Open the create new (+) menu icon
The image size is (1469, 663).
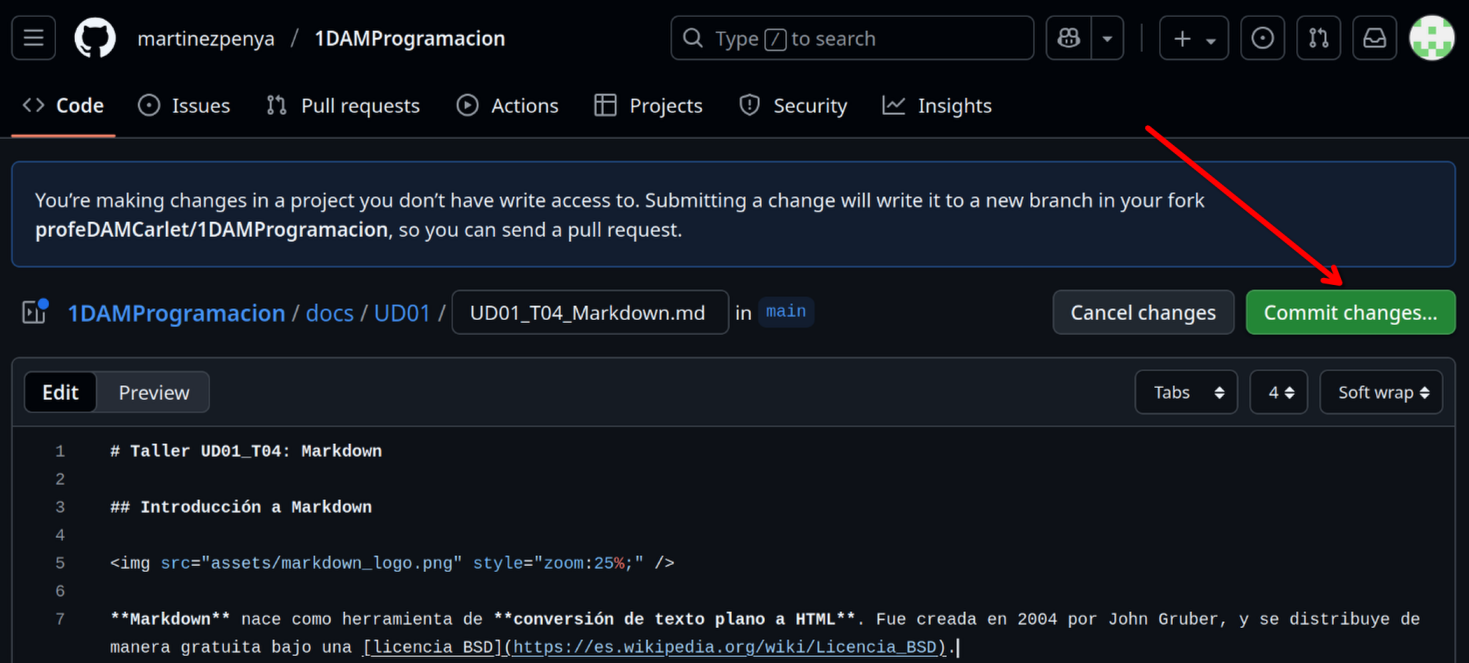pos(1182,37)
